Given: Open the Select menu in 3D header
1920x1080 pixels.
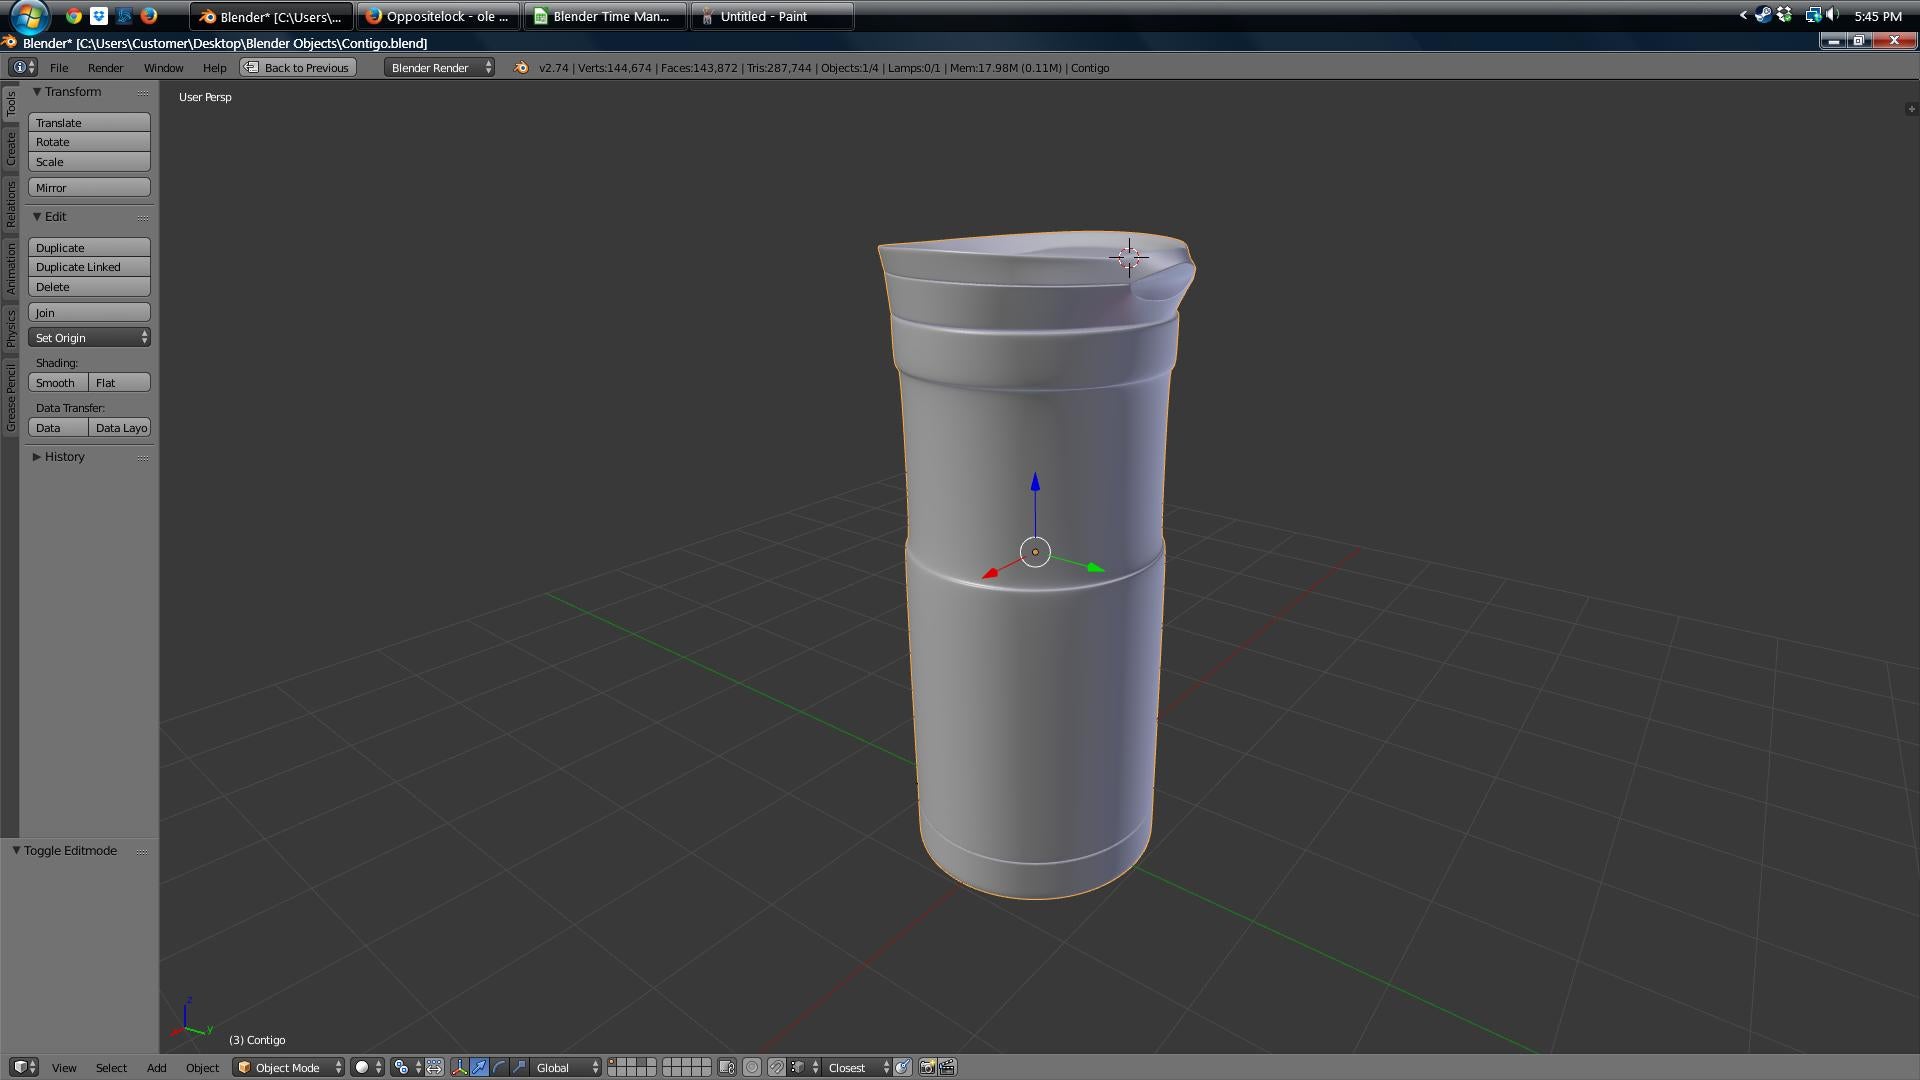Looking at the screenshot, I should pyautogui.click(x=111, y=1067).
